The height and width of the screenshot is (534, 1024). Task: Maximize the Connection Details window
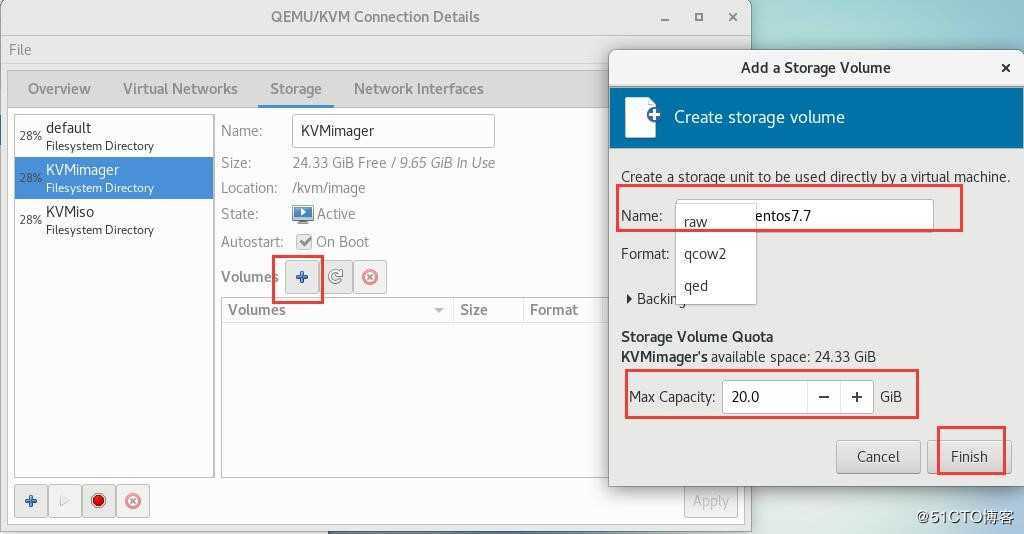click(699, 17)
